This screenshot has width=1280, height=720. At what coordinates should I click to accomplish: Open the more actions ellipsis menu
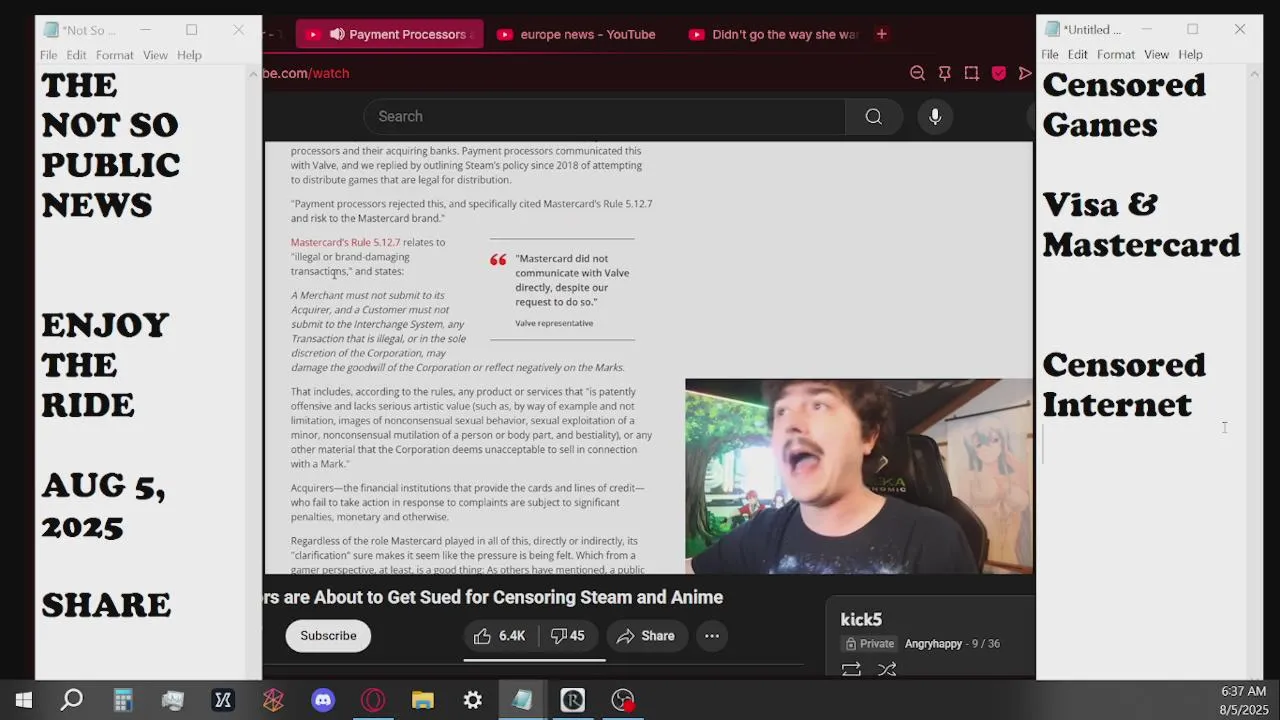point(712,636)
